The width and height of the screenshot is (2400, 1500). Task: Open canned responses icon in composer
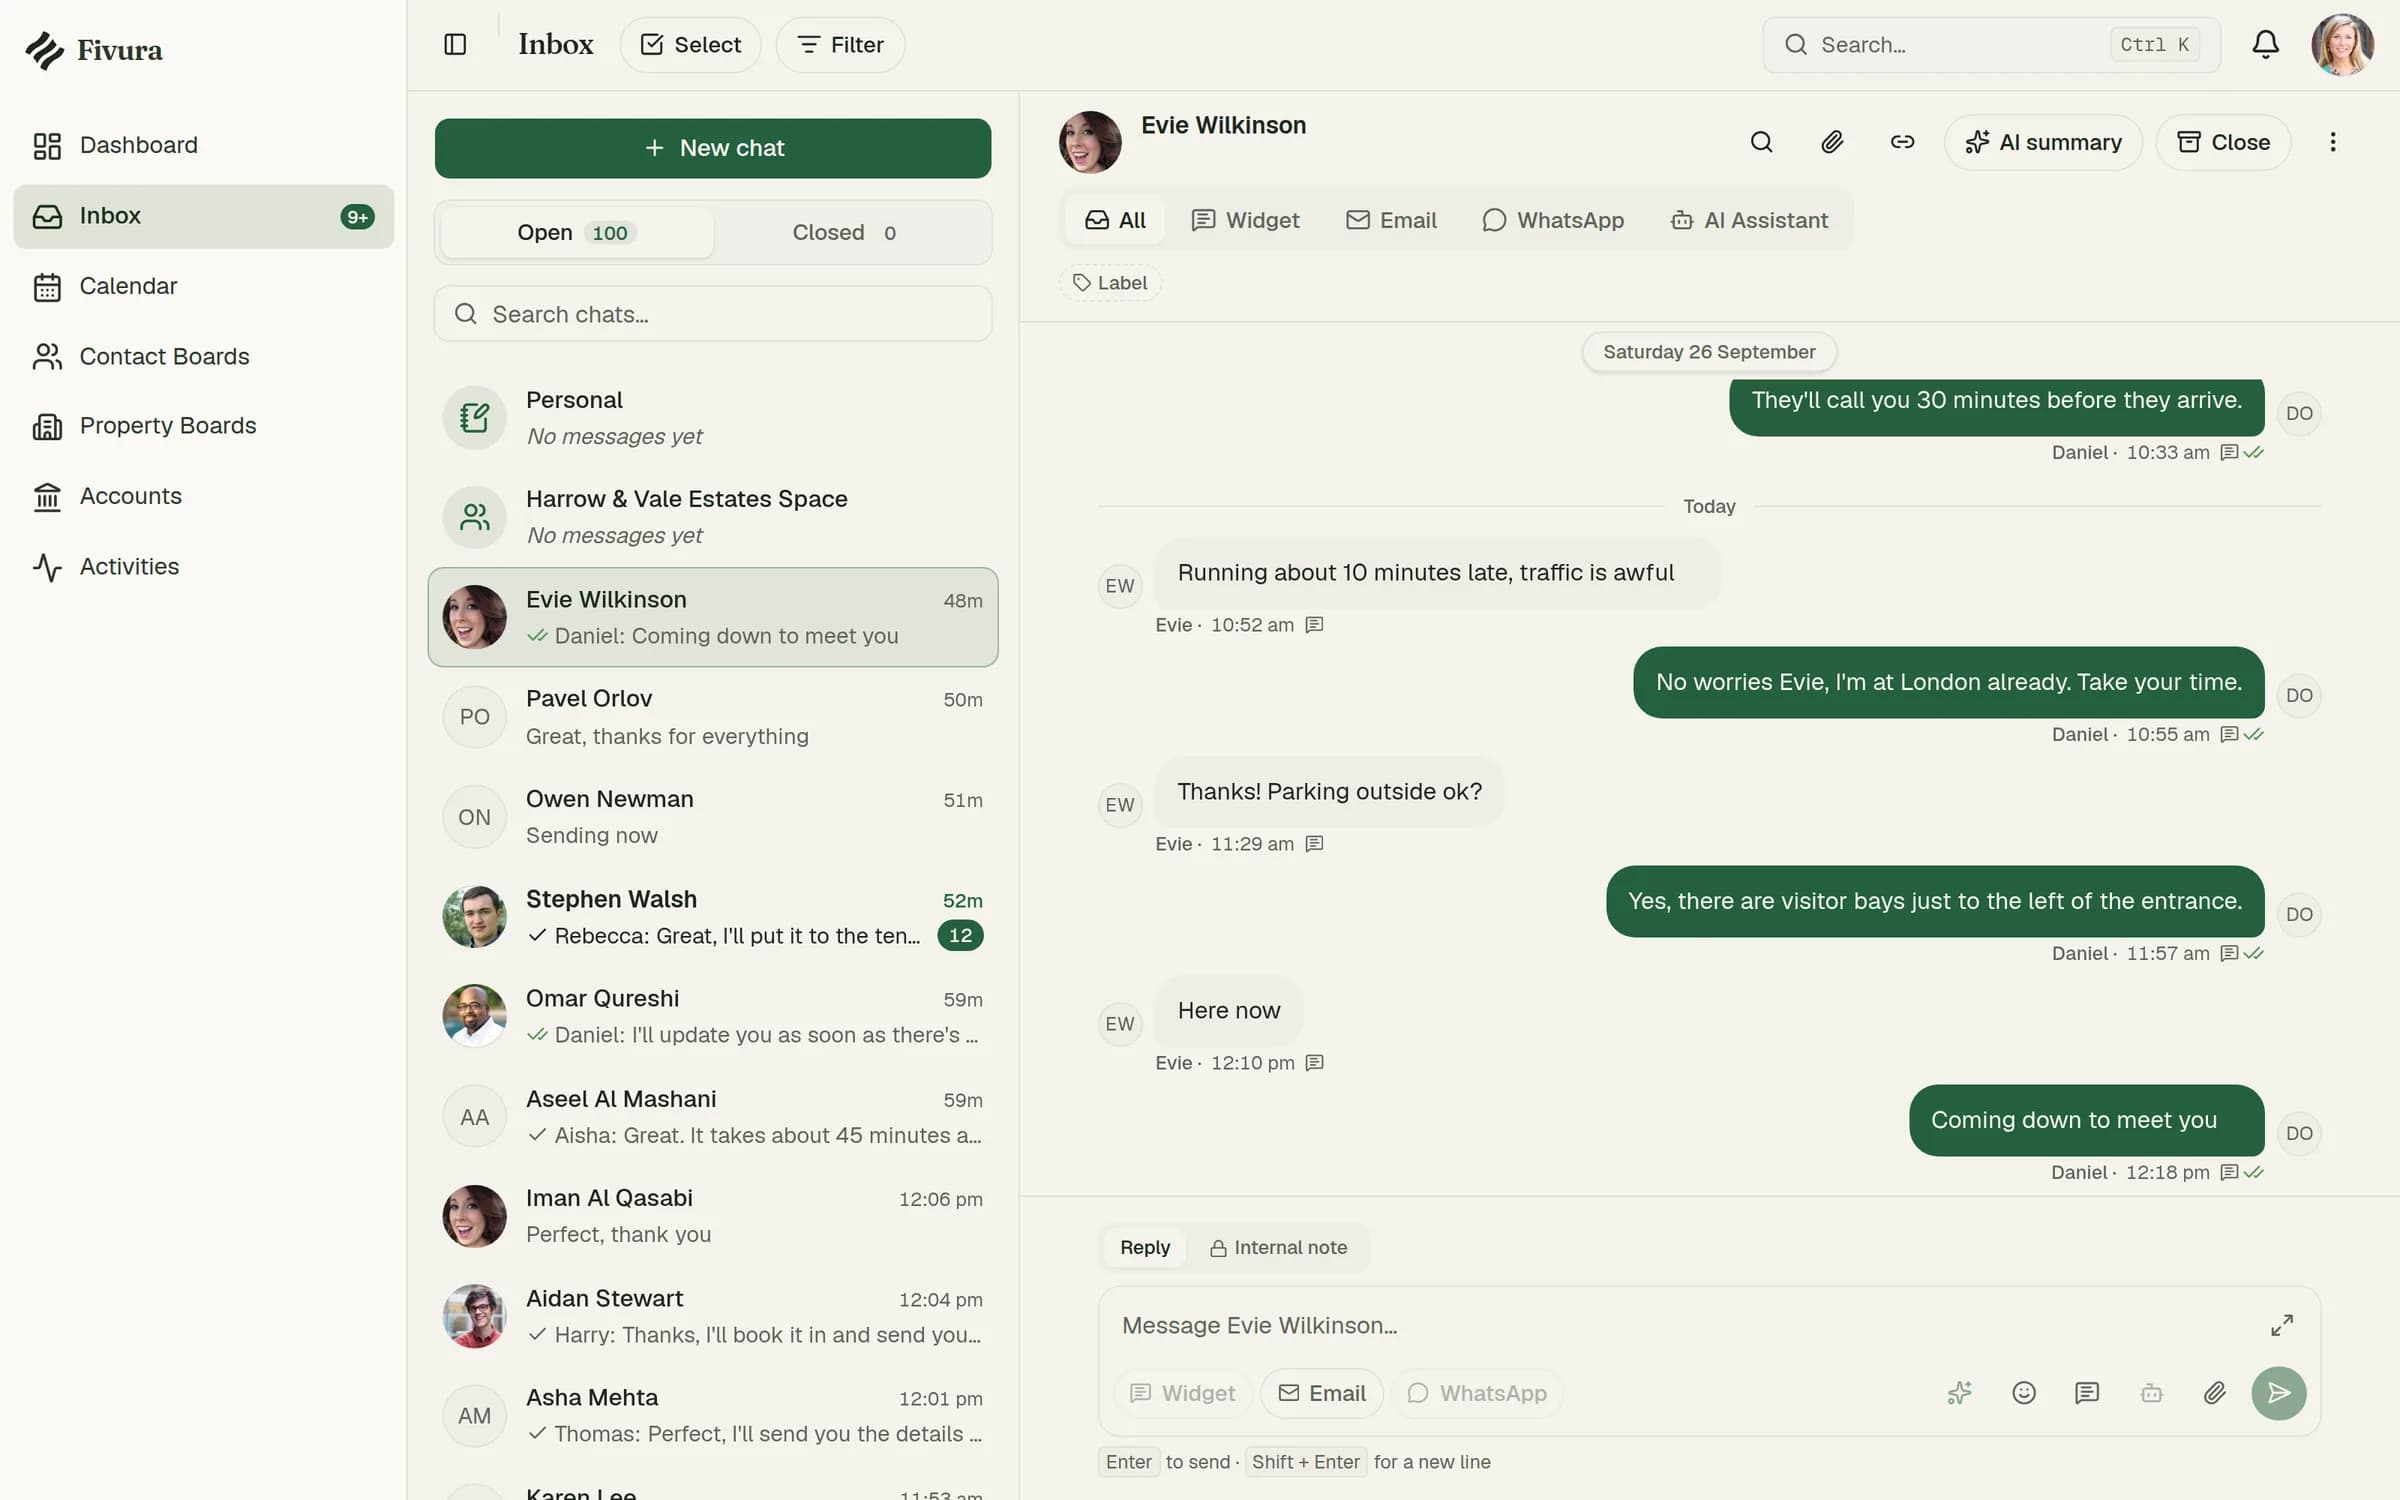tap(2087, 1393)
